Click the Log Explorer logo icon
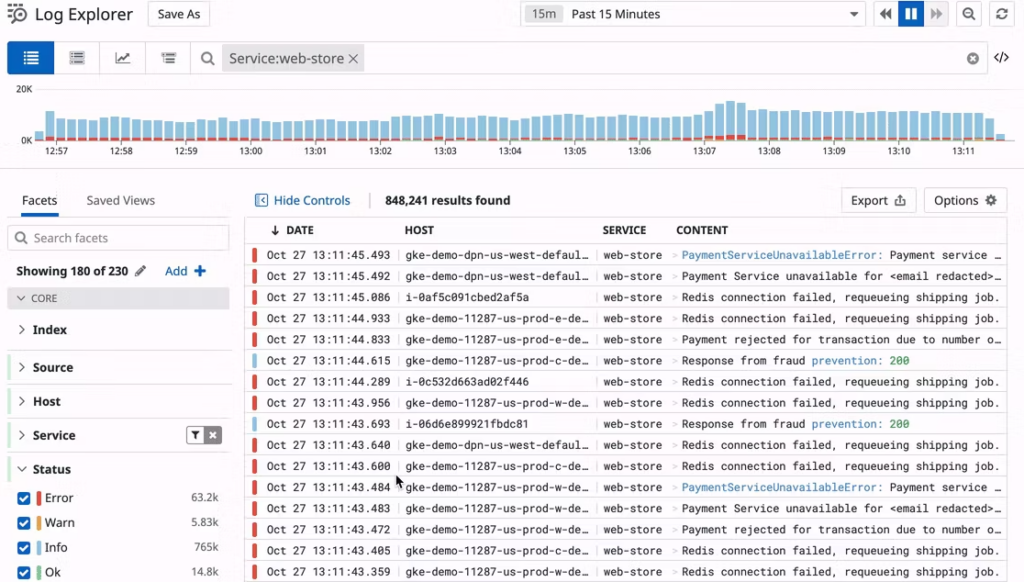1024x582 pixels. tap(17, 14)
